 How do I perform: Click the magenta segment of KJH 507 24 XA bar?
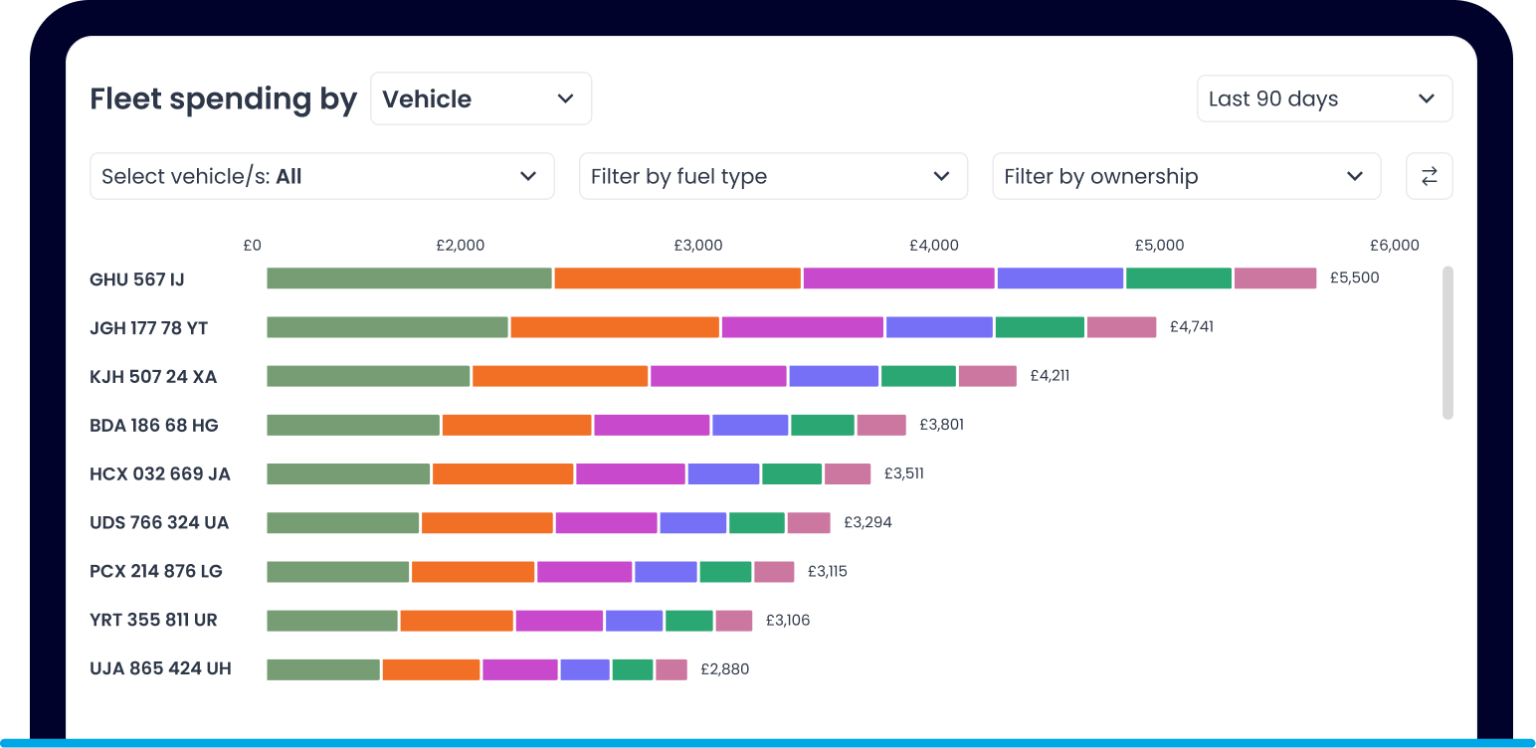[718, 376]
